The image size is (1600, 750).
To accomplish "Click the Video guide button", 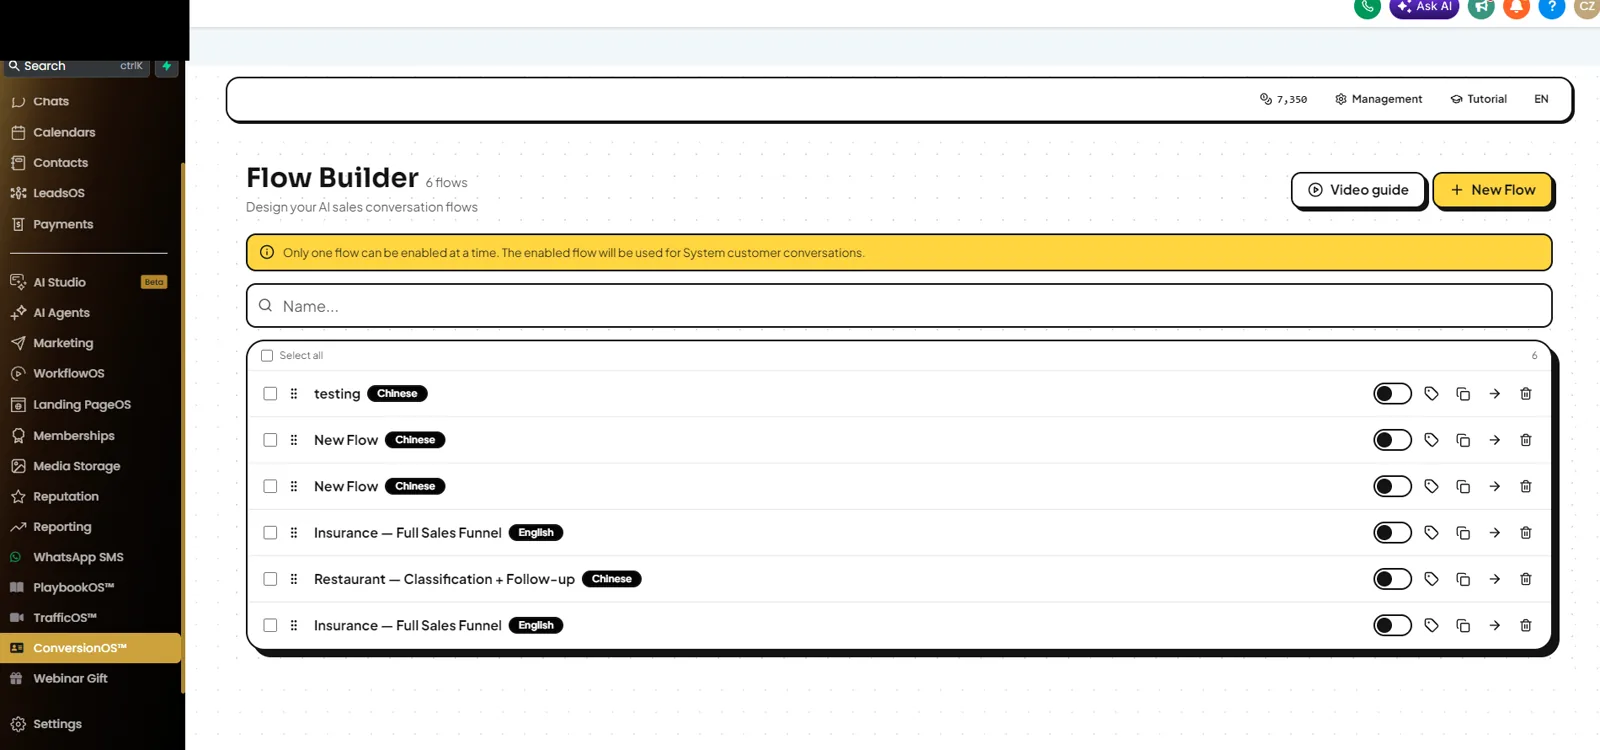I will (x=1358, y=190).
